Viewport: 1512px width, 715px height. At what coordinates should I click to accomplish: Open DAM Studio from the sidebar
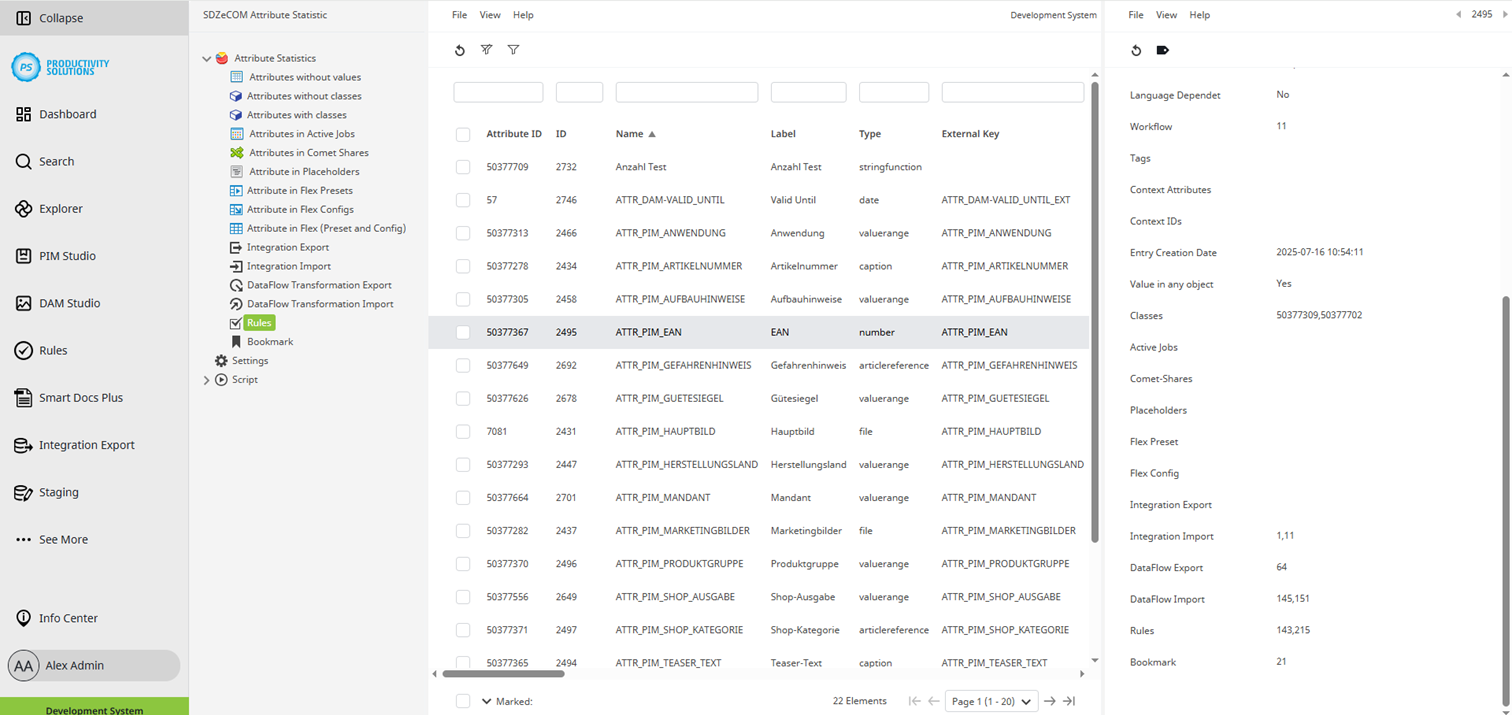tap(22, 302)
